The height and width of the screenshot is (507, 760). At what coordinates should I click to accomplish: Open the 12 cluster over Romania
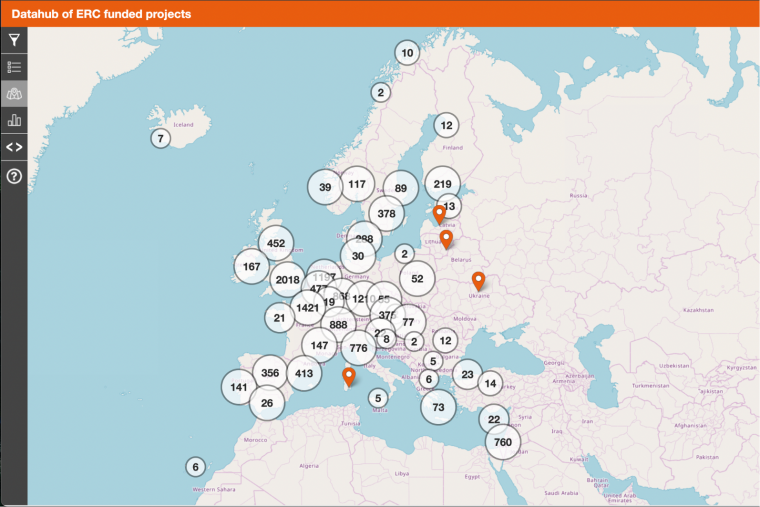(445, 341)
